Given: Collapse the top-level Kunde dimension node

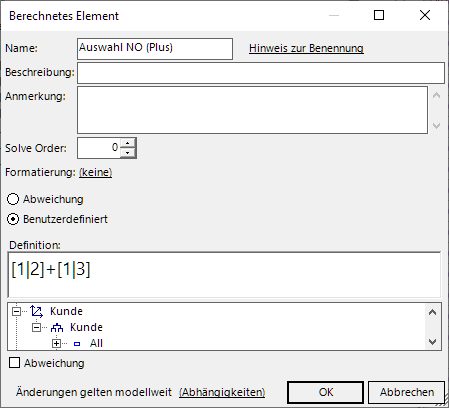Looking at the screenshot, I should tap(16, 311).
